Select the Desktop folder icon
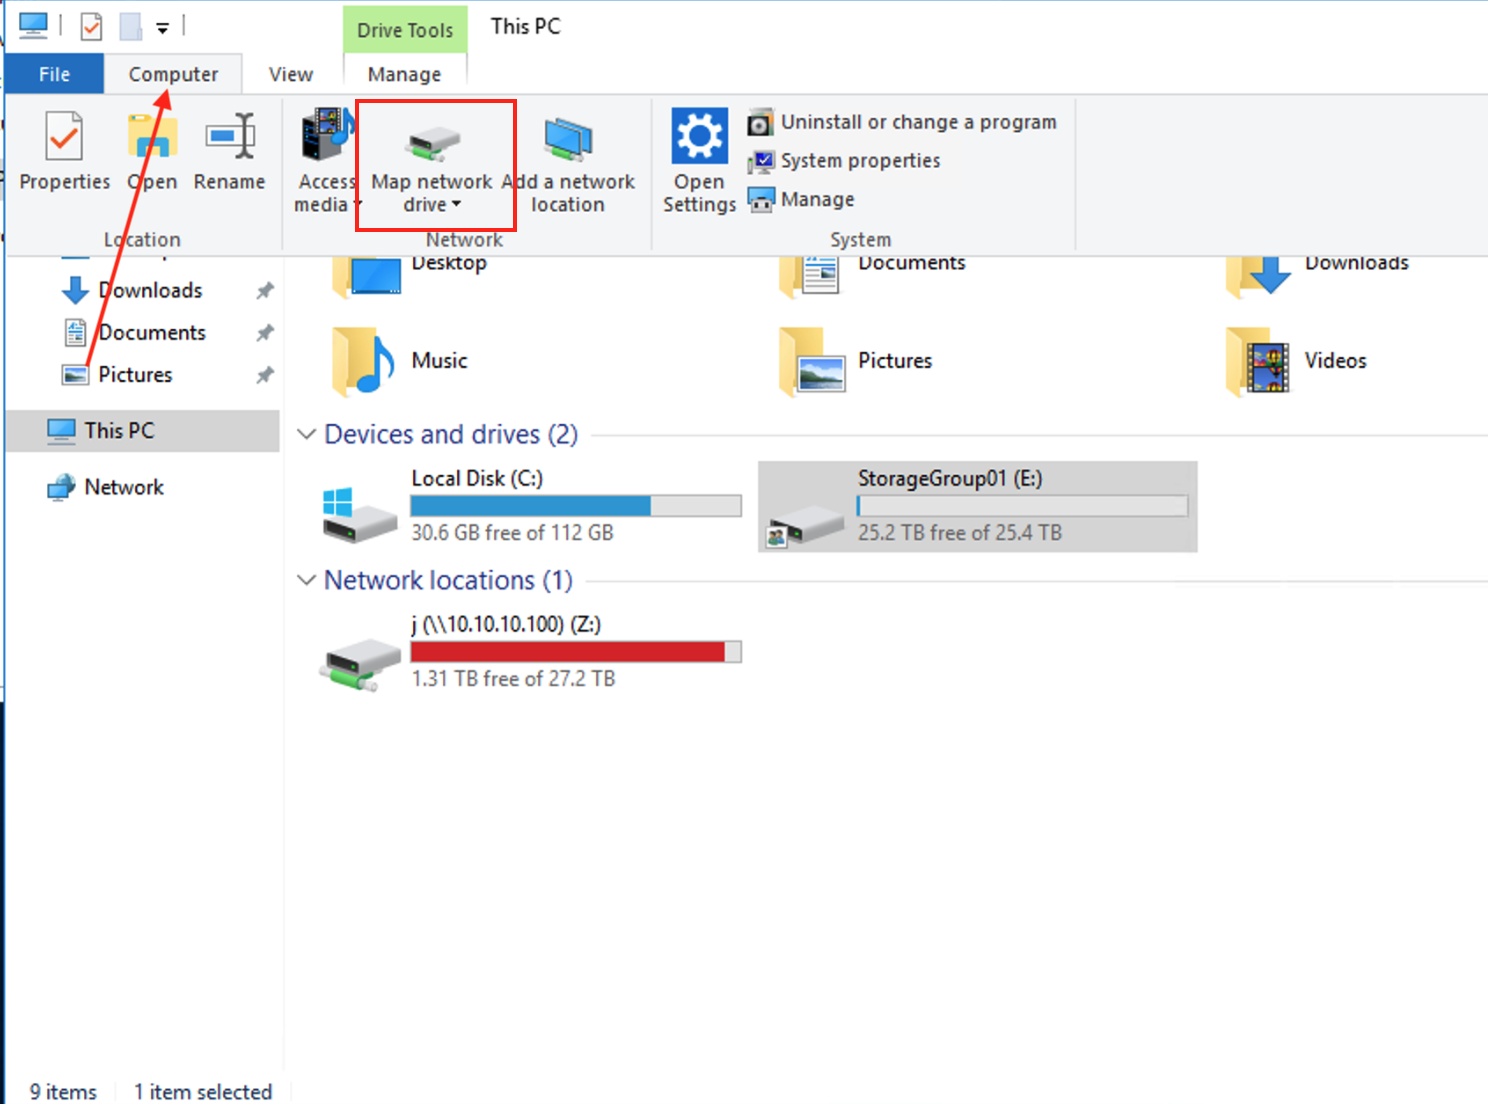The image size is (1488, 1104). [x=367, y=276]
